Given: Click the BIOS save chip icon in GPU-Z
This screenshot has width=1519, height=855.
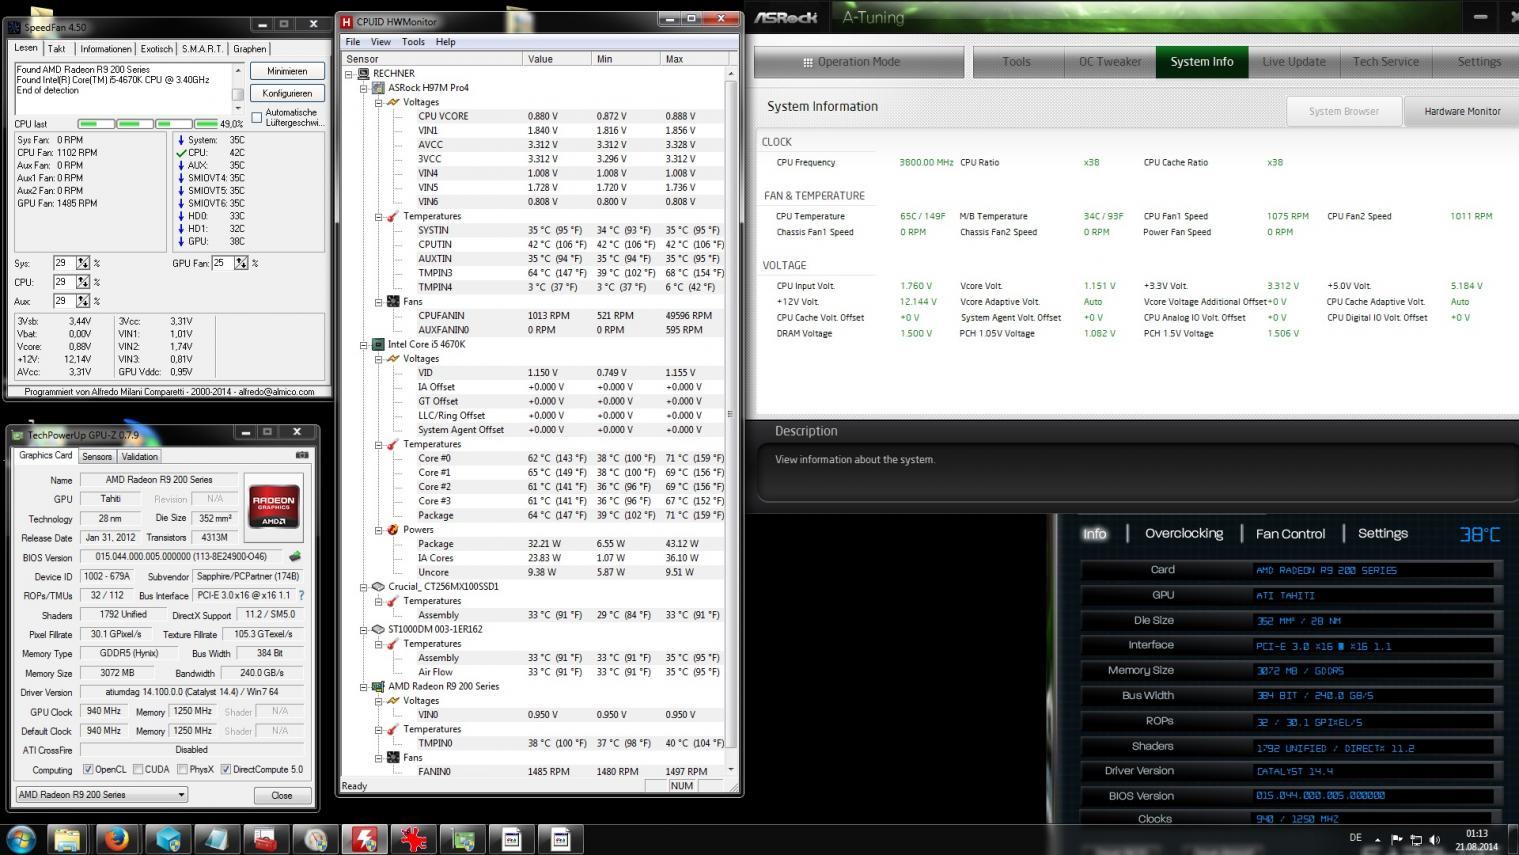Looking at the screenshot, I should pyautogui.click(x=295, y=557).
